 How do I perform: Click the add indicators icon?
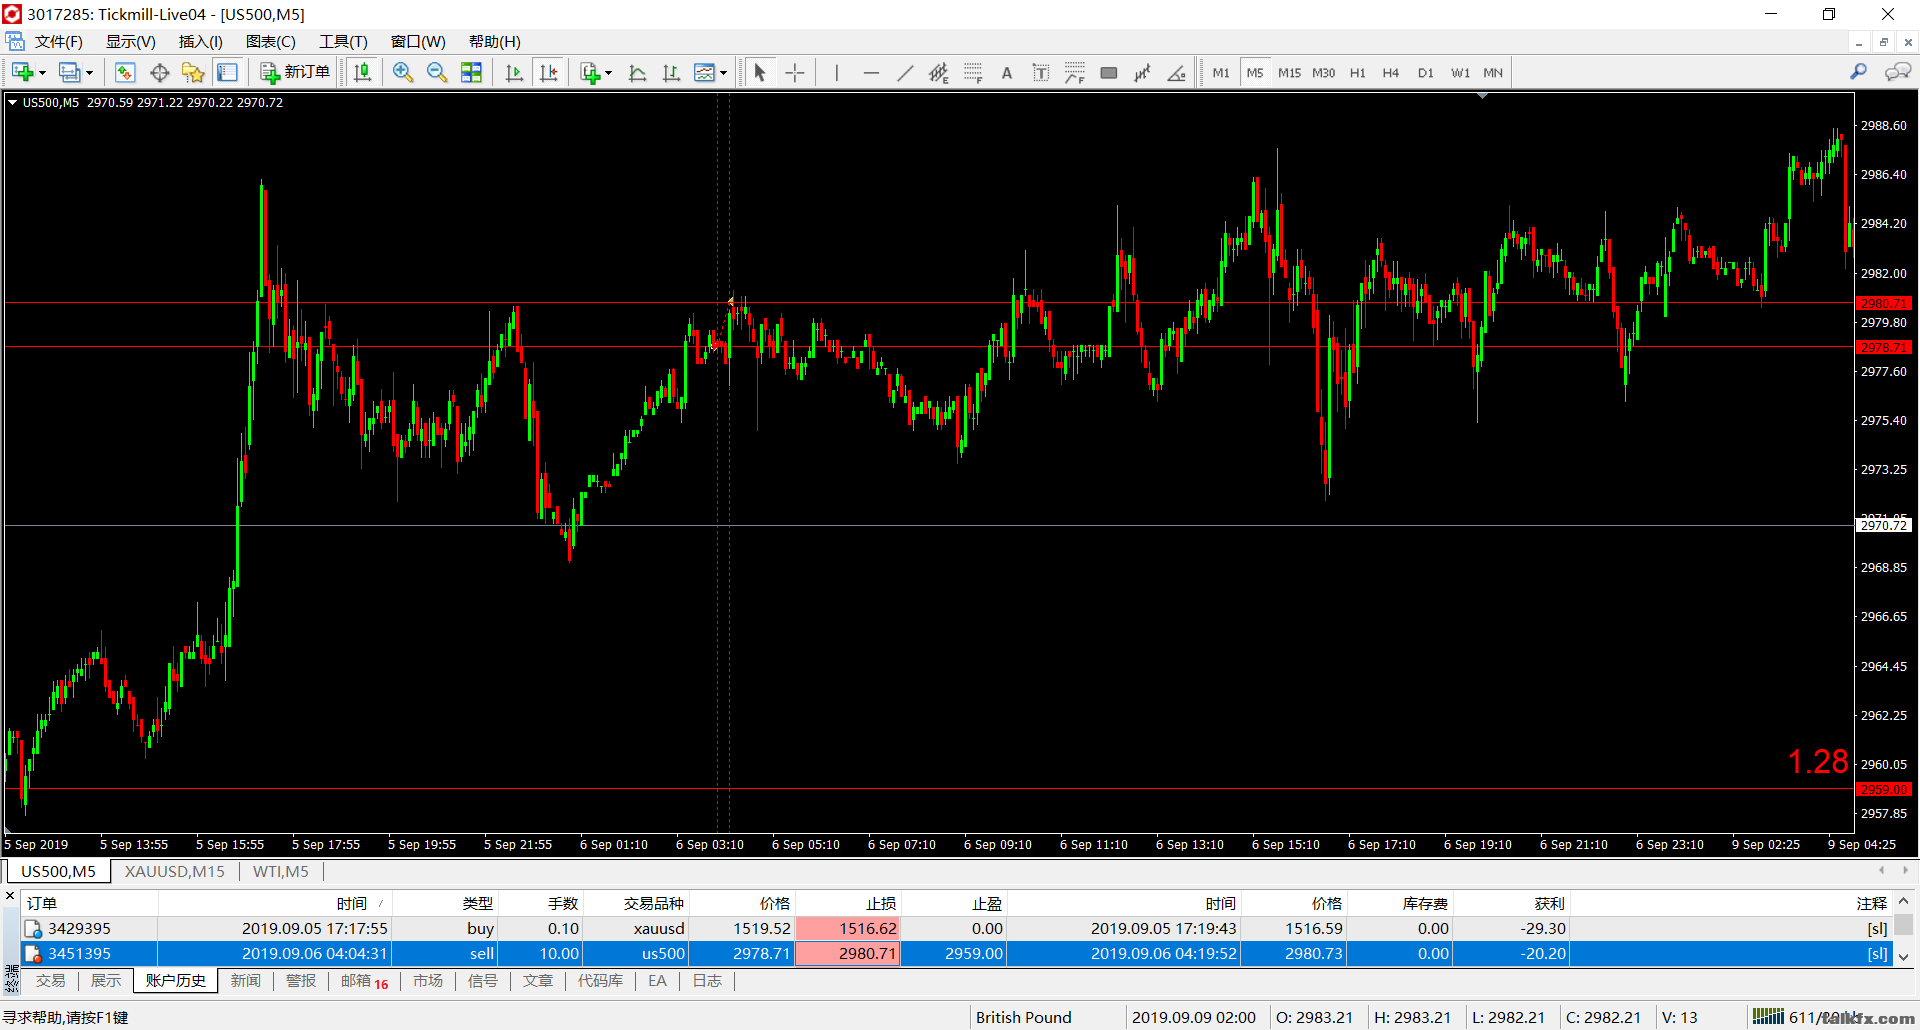pos(590,72)
